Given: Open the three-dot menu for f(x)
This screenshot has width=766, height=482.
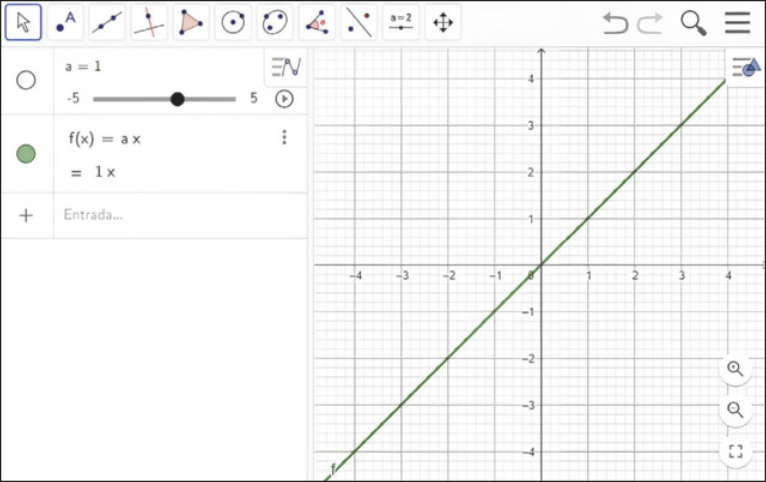Looking at the screenshot, I should click(284, 137).
